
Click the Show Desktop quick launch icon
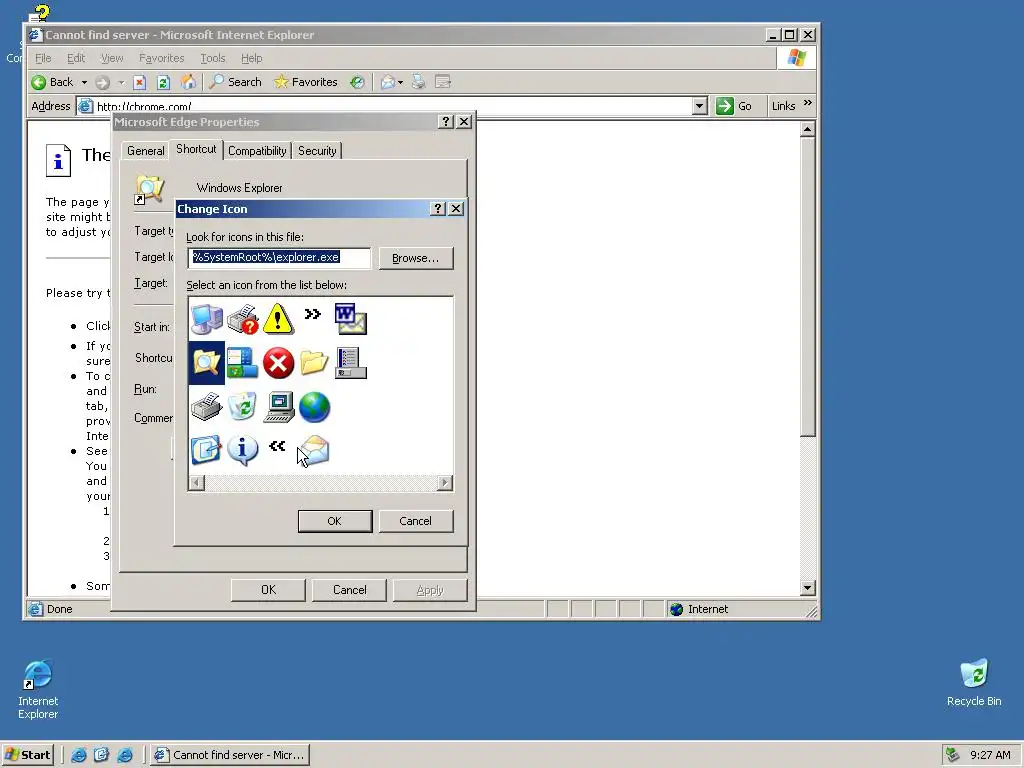coord(101,755)
